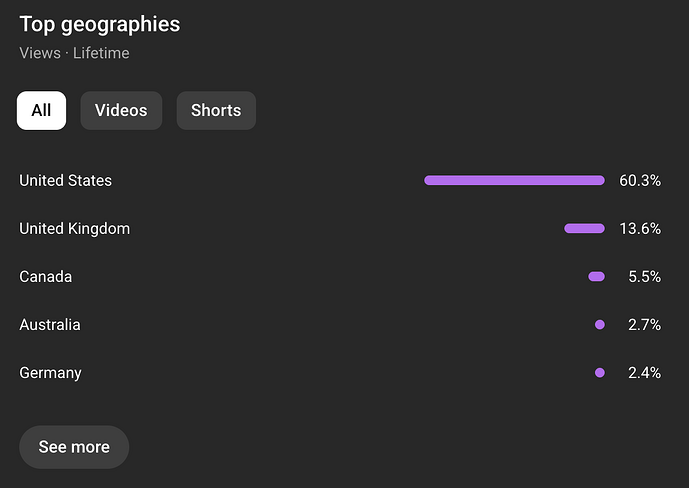
Task: Select the Canada row label
Action: tap(46, 277)
